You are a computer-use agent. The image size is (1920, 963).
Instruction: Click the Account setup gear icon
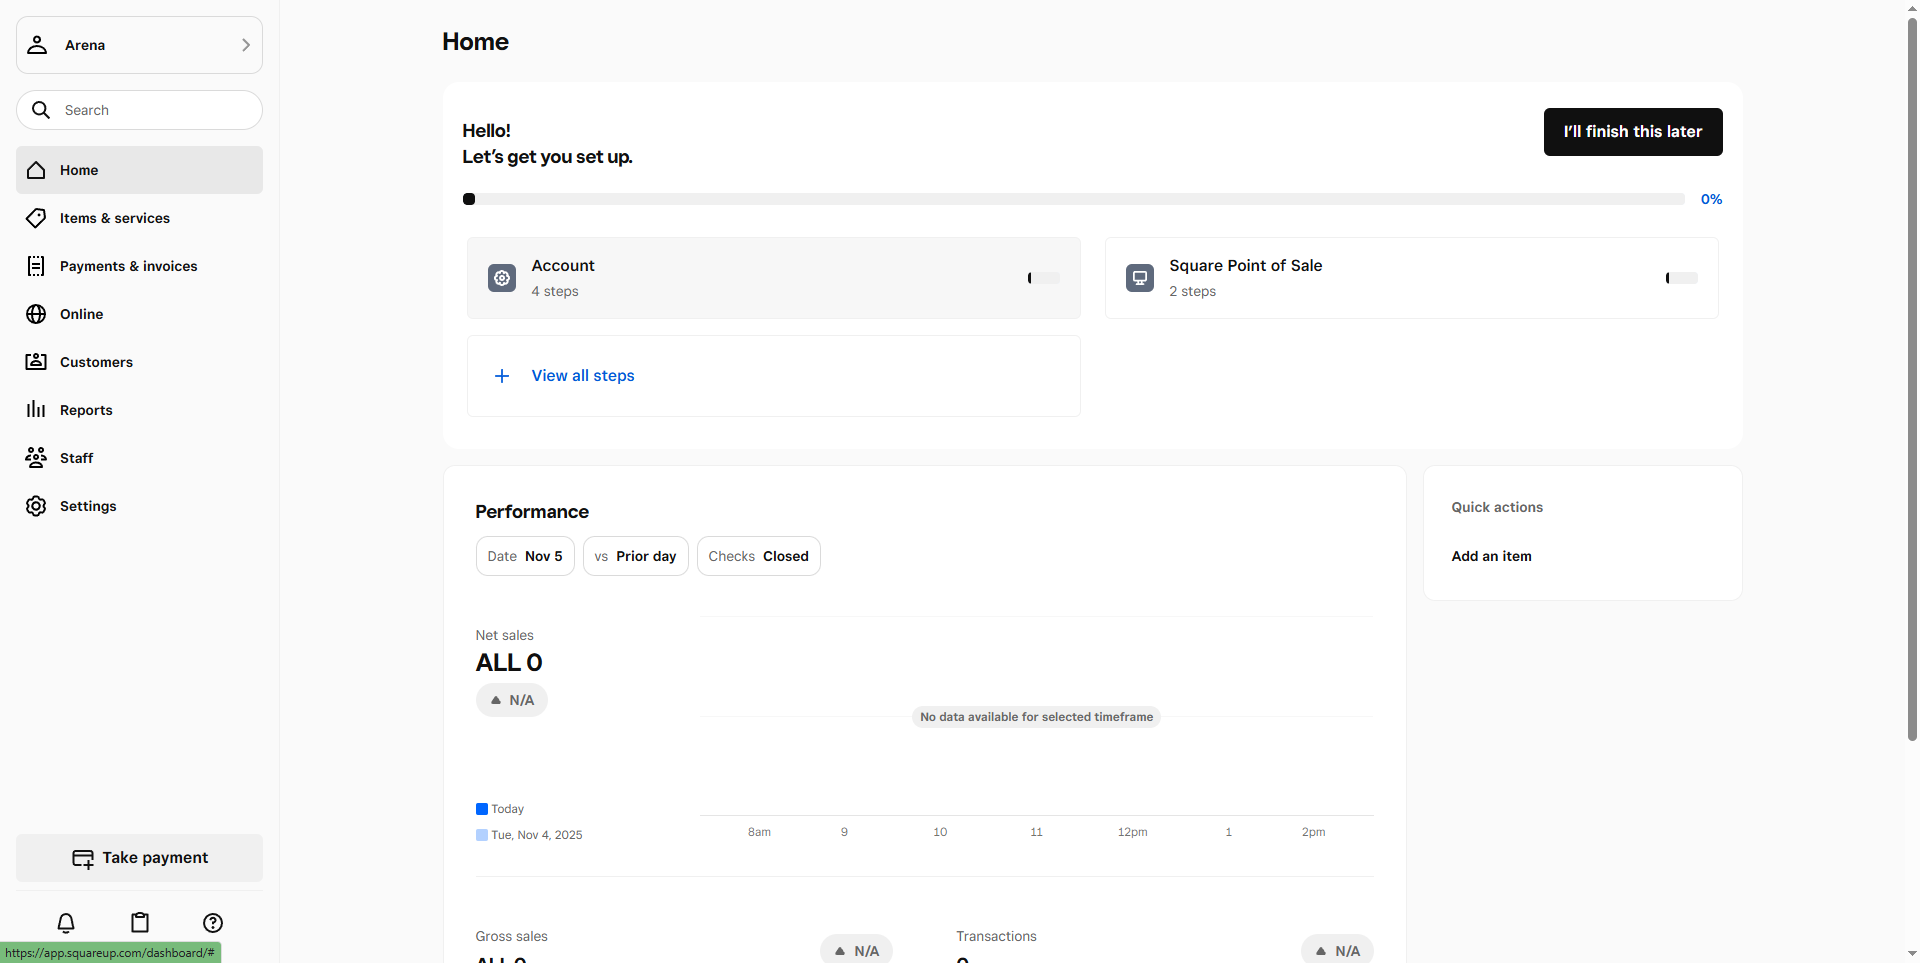pos(502,278)
